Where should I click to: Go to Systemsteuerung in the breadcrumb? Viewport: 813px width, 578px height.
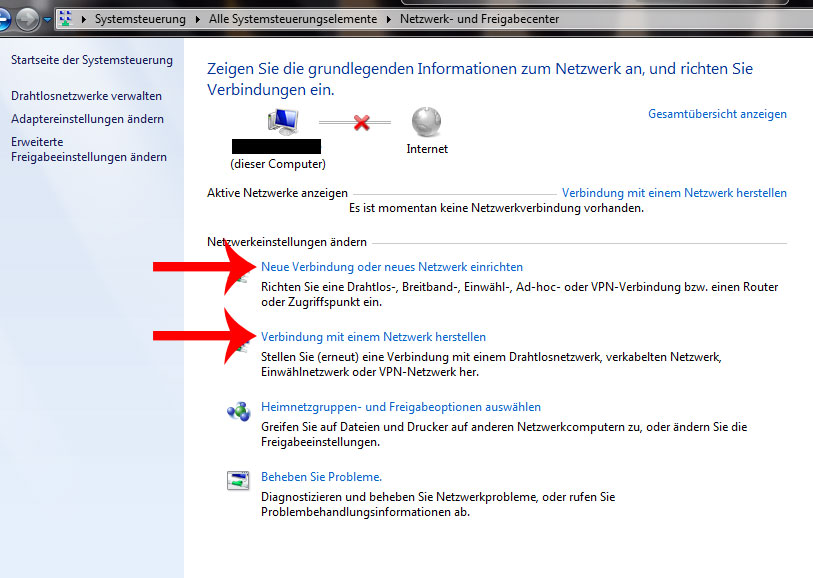click(x=140, y=19)
